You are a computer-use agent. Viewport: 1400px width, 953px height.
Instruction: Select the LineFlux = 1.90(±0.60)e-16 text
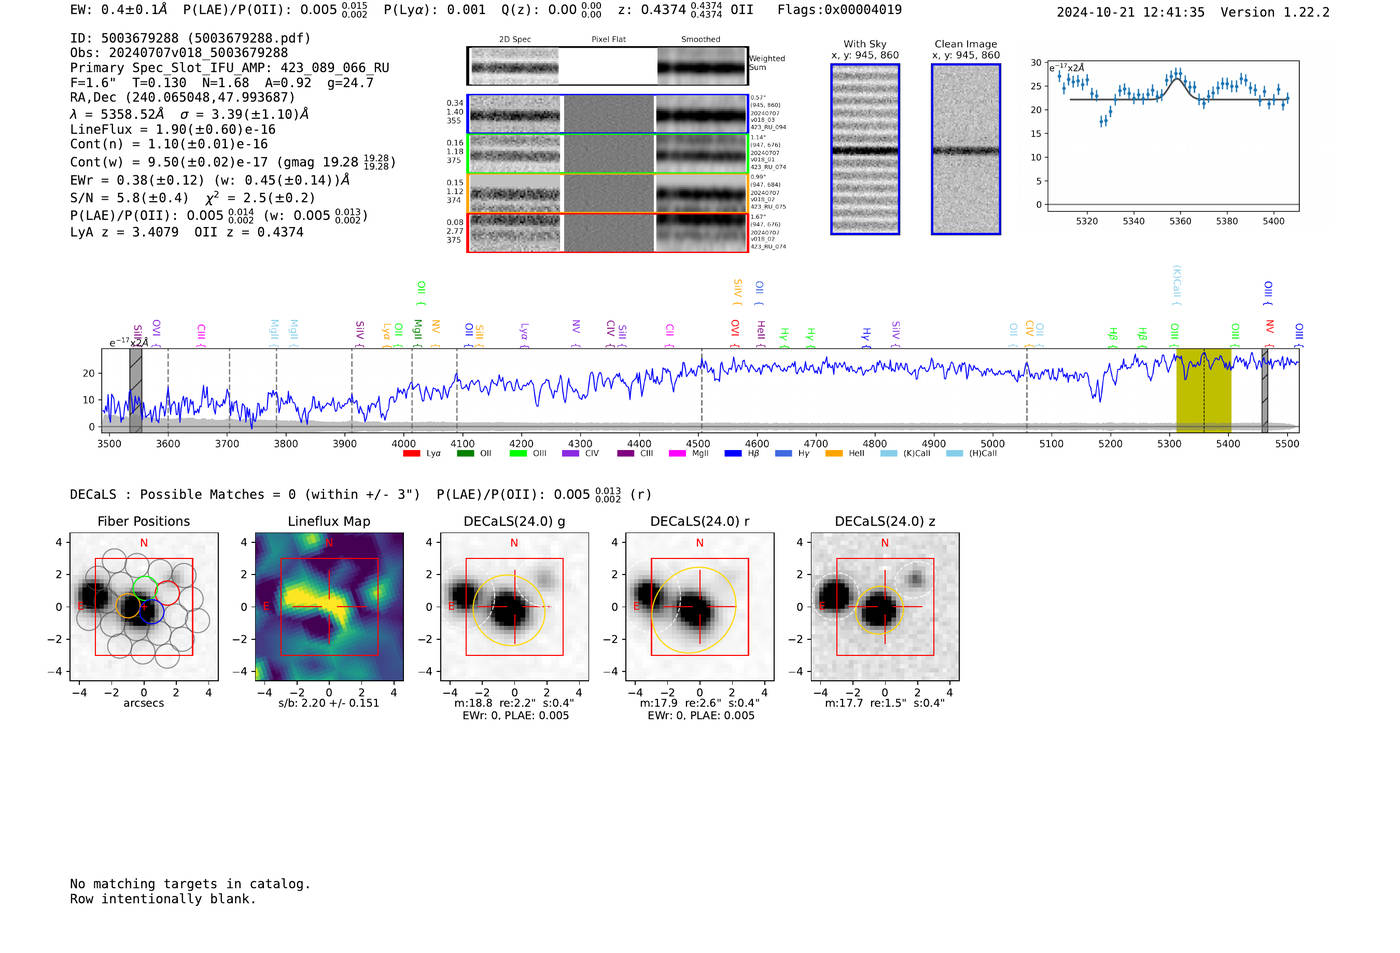click(x=173, y=129)
